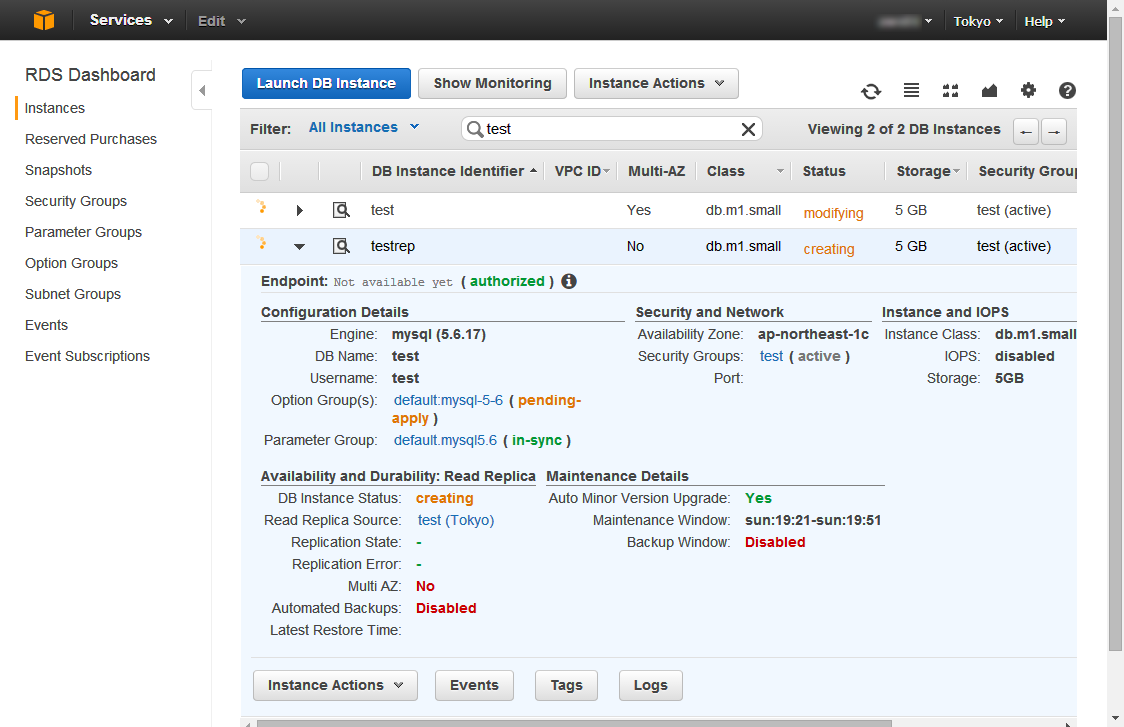
Task: Click the testrep instance identifier
Action: point(393,246)
